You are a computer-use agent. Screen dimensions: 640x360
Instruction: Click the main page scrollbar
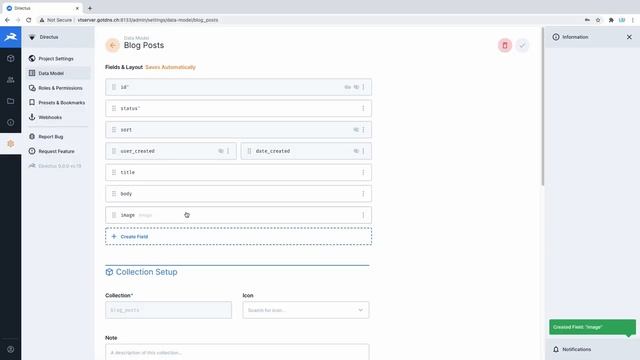point(542,106)
